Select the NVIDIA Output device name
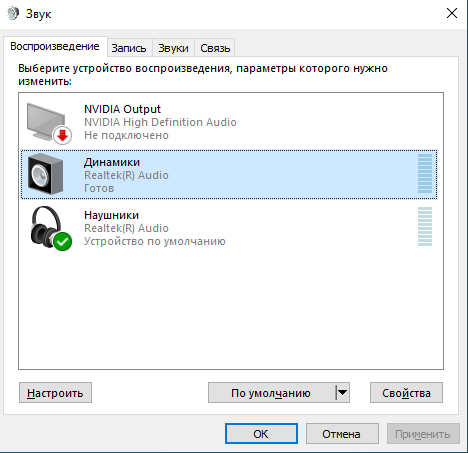This screenshot has width=468, height=453. click(122, 109)
